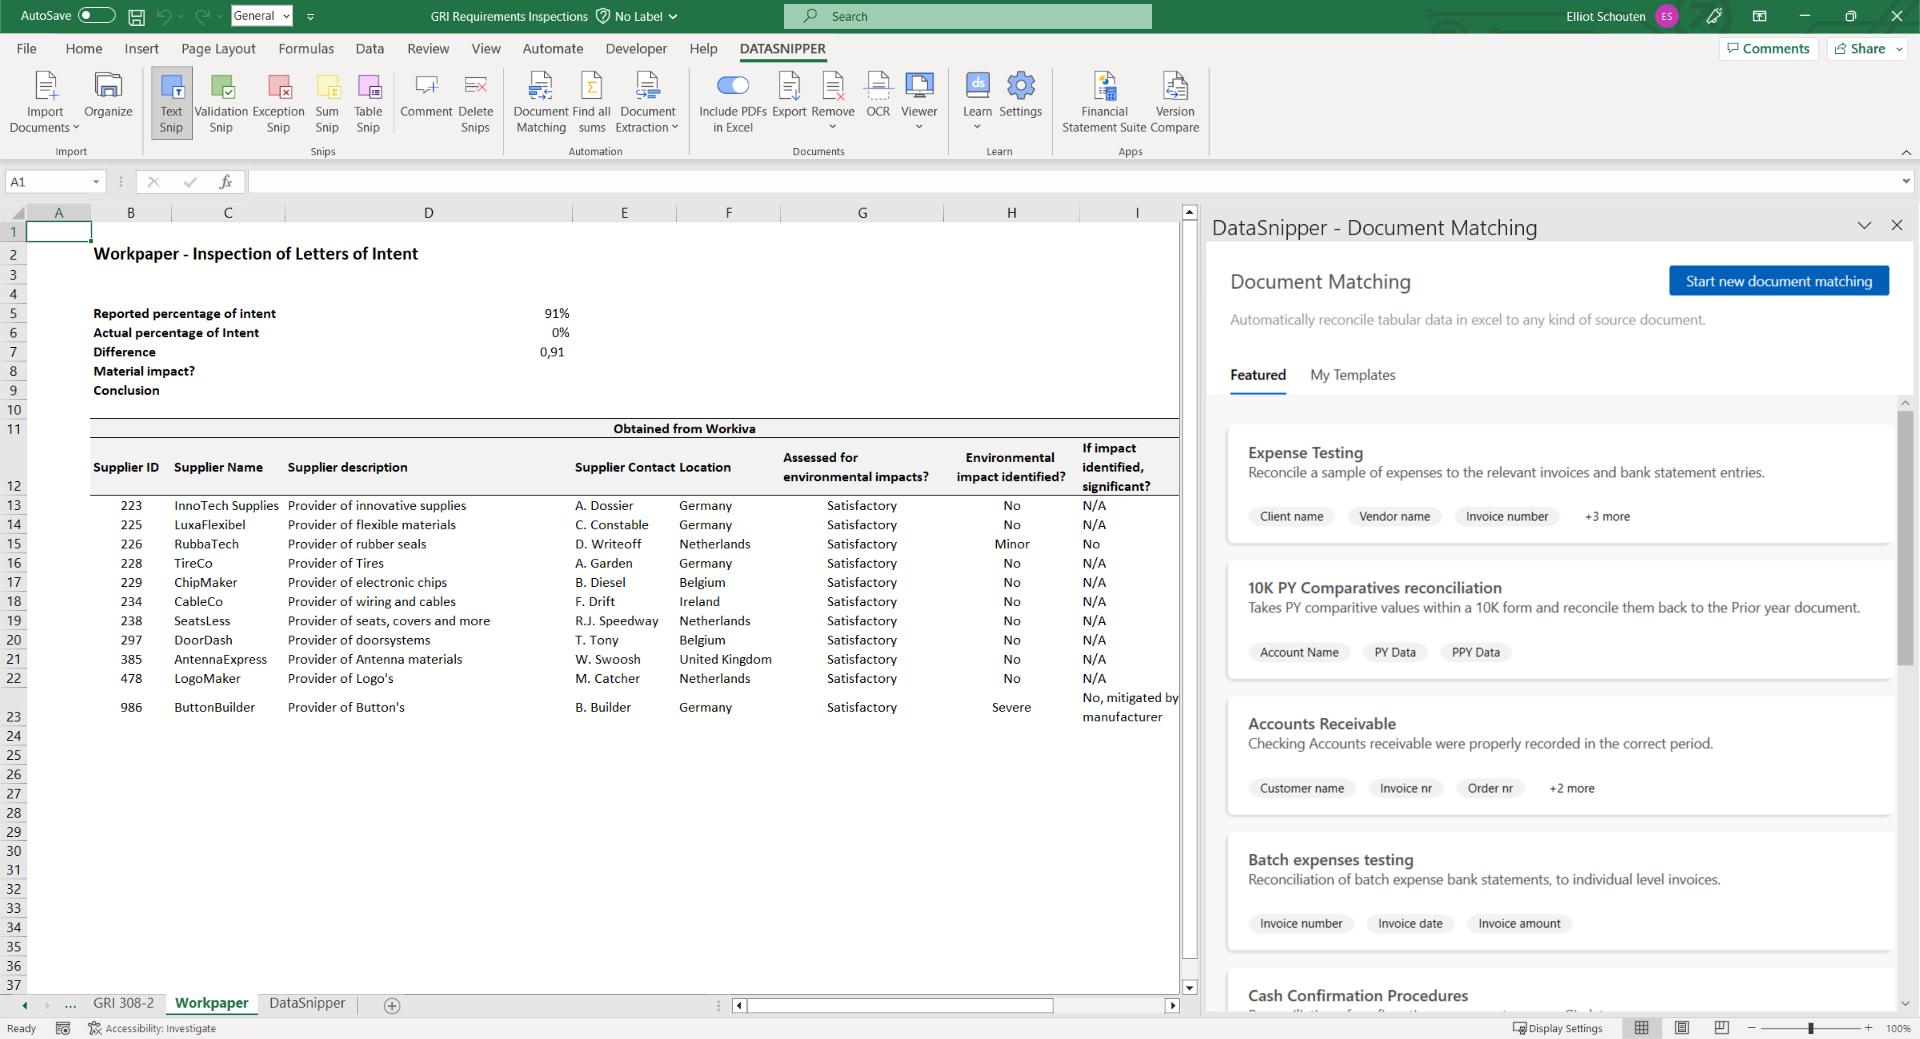1920x1039 pixels.
Task: Open Financial Statement Suite app
Action: point(1104,102)
